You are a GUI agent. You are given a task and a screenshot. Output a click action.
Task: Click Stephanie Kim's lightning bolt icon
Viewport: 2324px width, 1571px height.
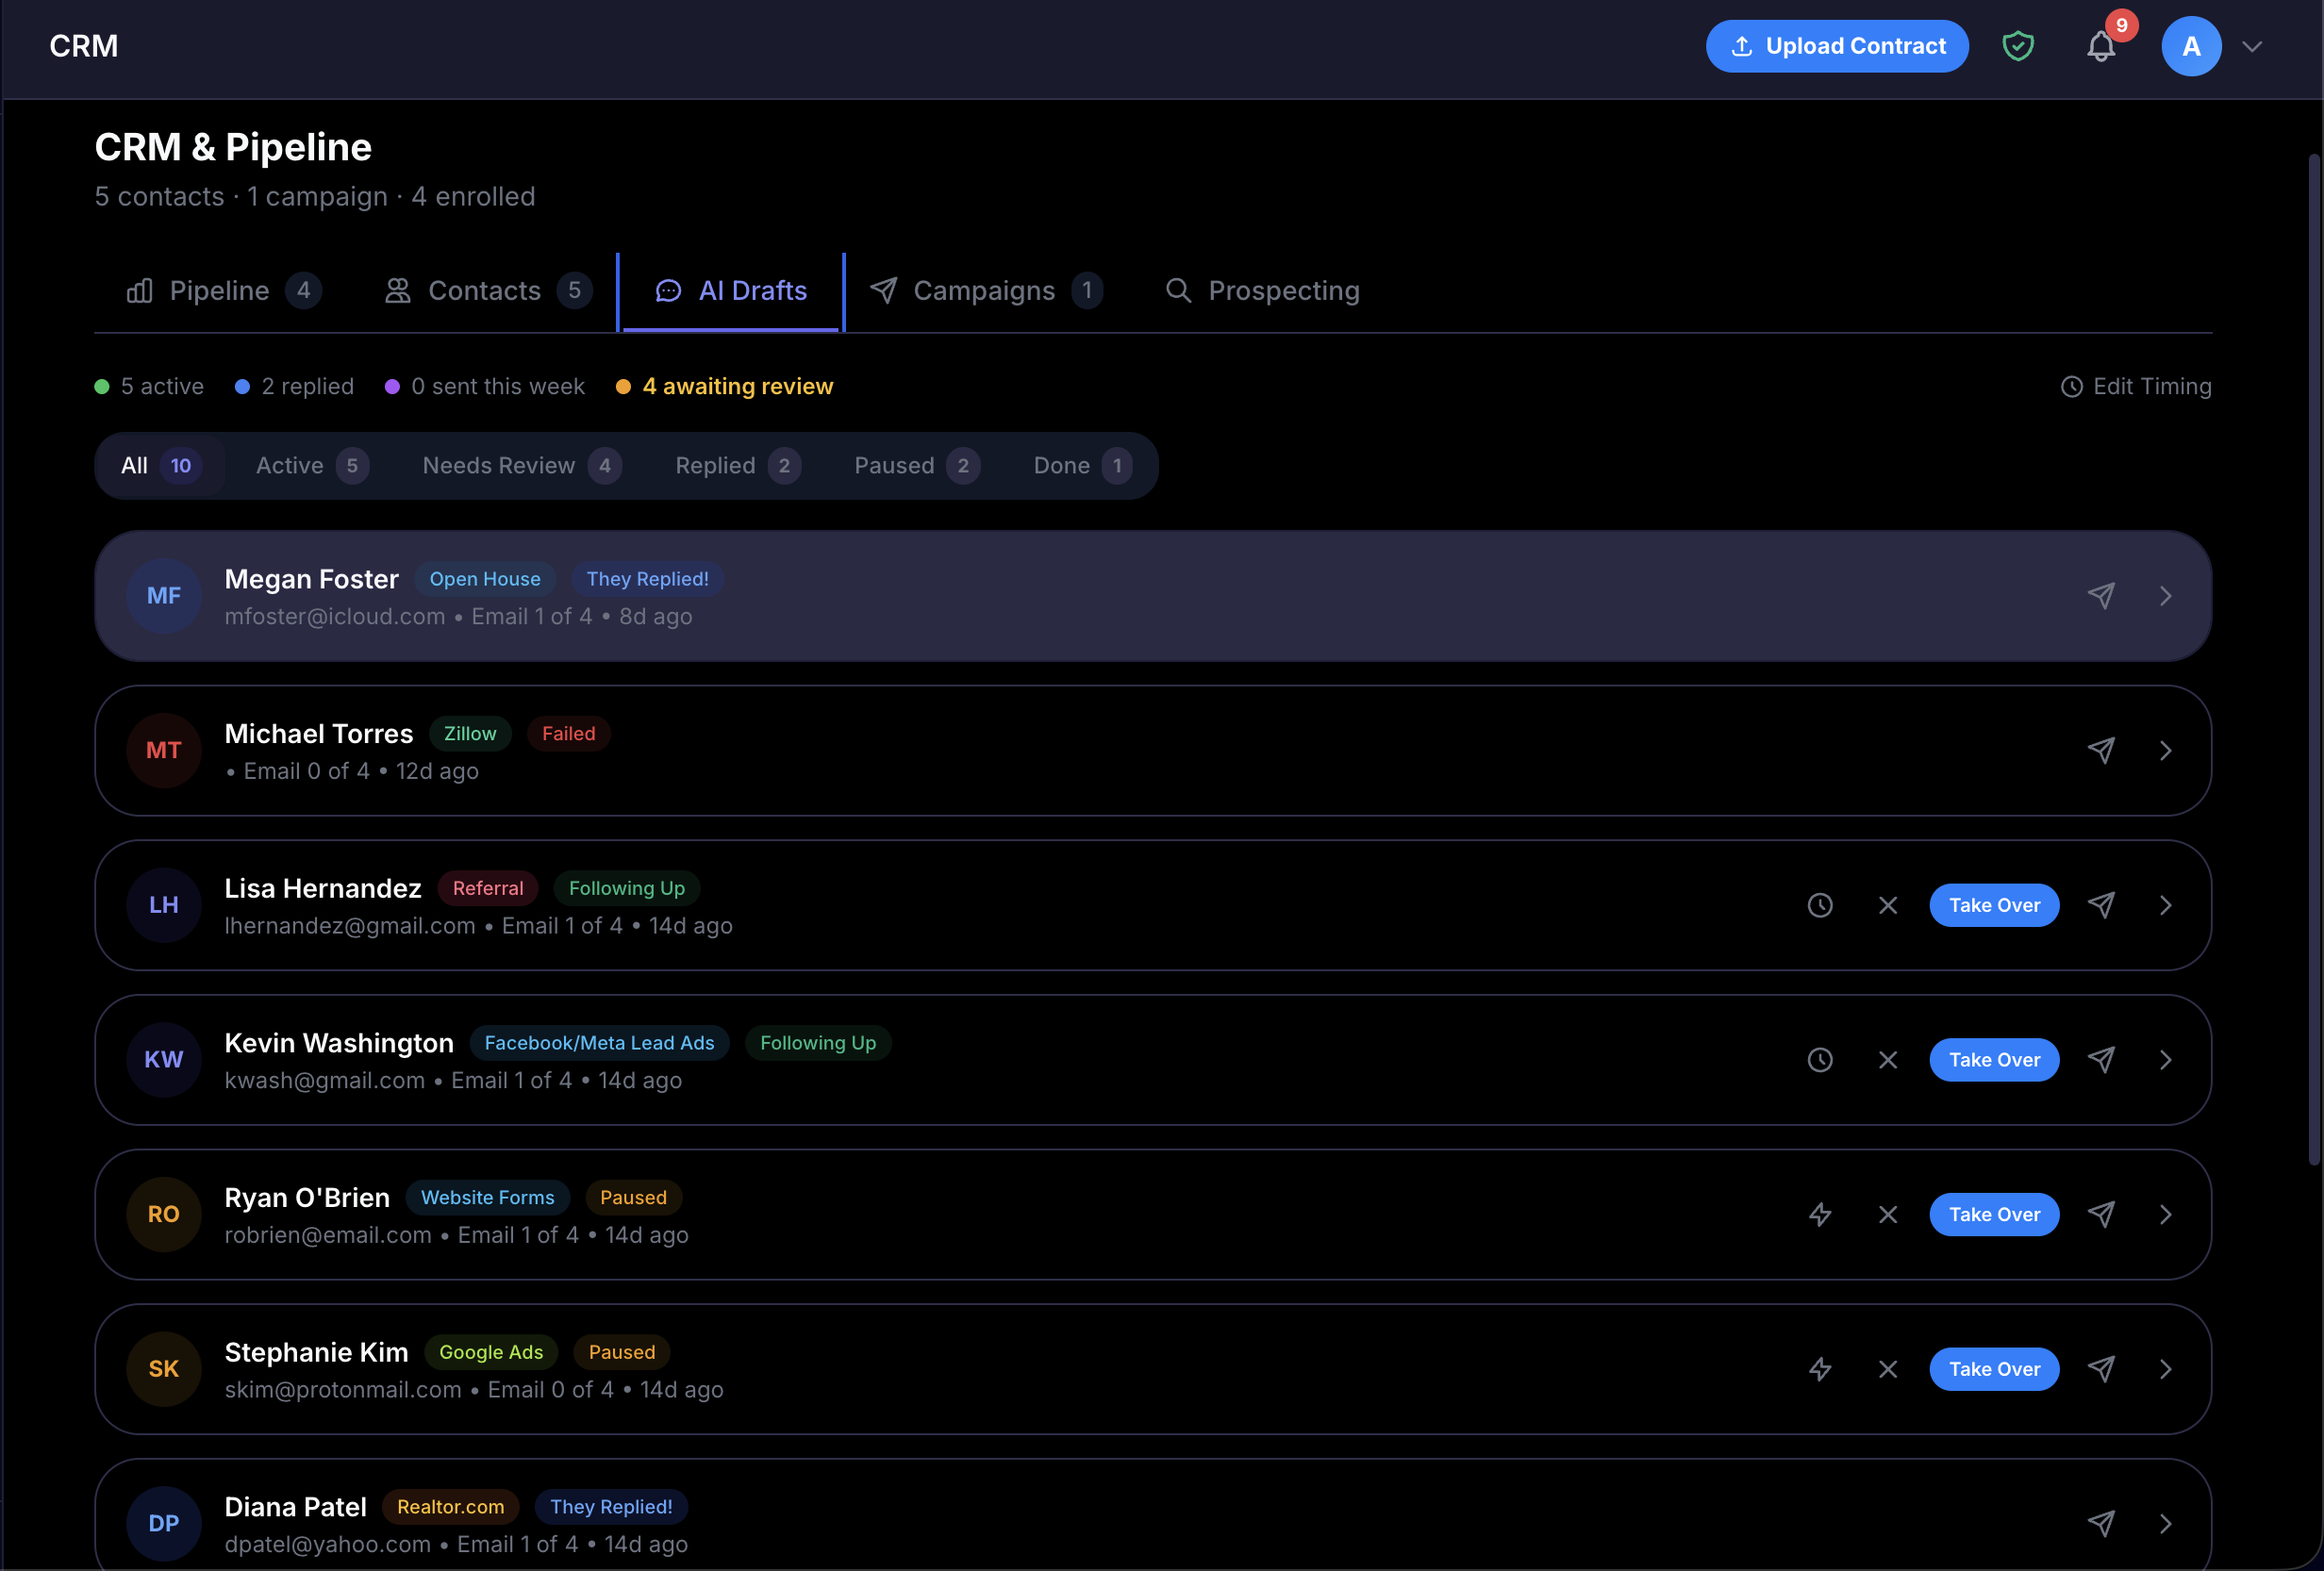click(x=1820, y=1369)
